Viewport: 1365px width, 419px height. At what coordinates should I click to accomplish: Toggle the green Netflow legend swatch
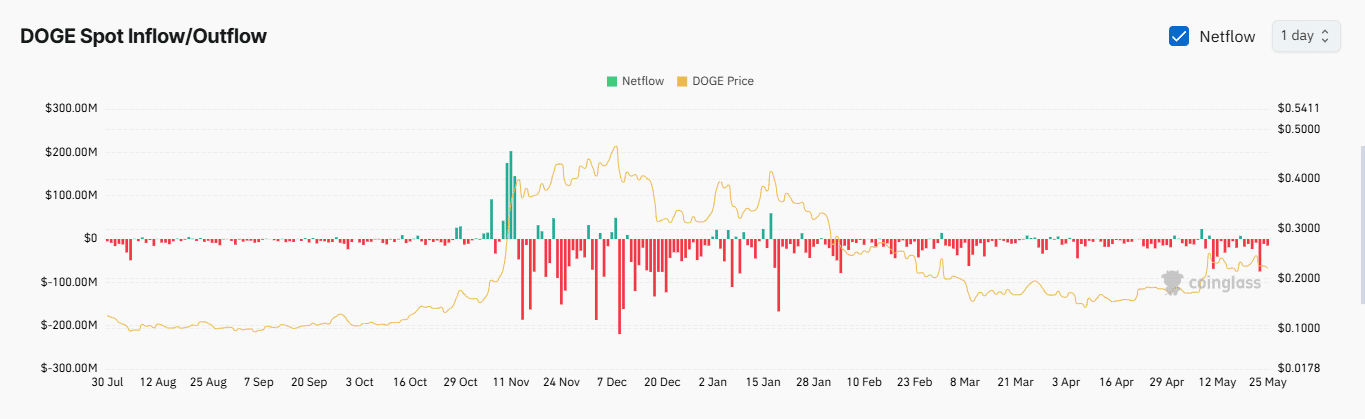click(611, 81)
